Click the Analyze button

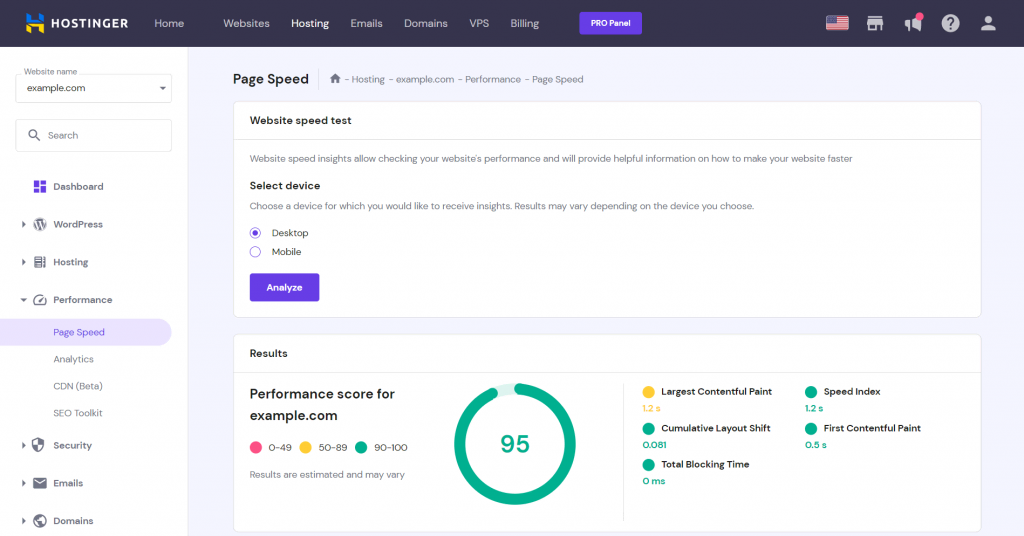[x=284, y=288]
